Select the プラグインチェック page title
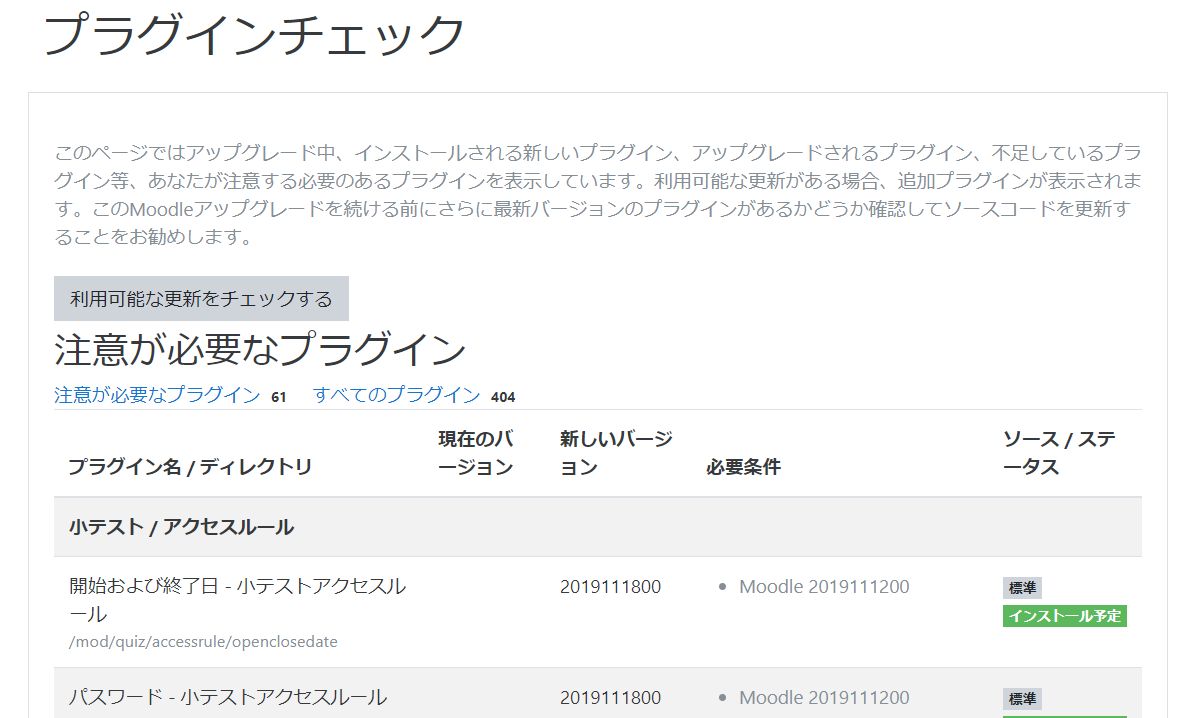Viewport: 1178px width, 718px height. 254,35
